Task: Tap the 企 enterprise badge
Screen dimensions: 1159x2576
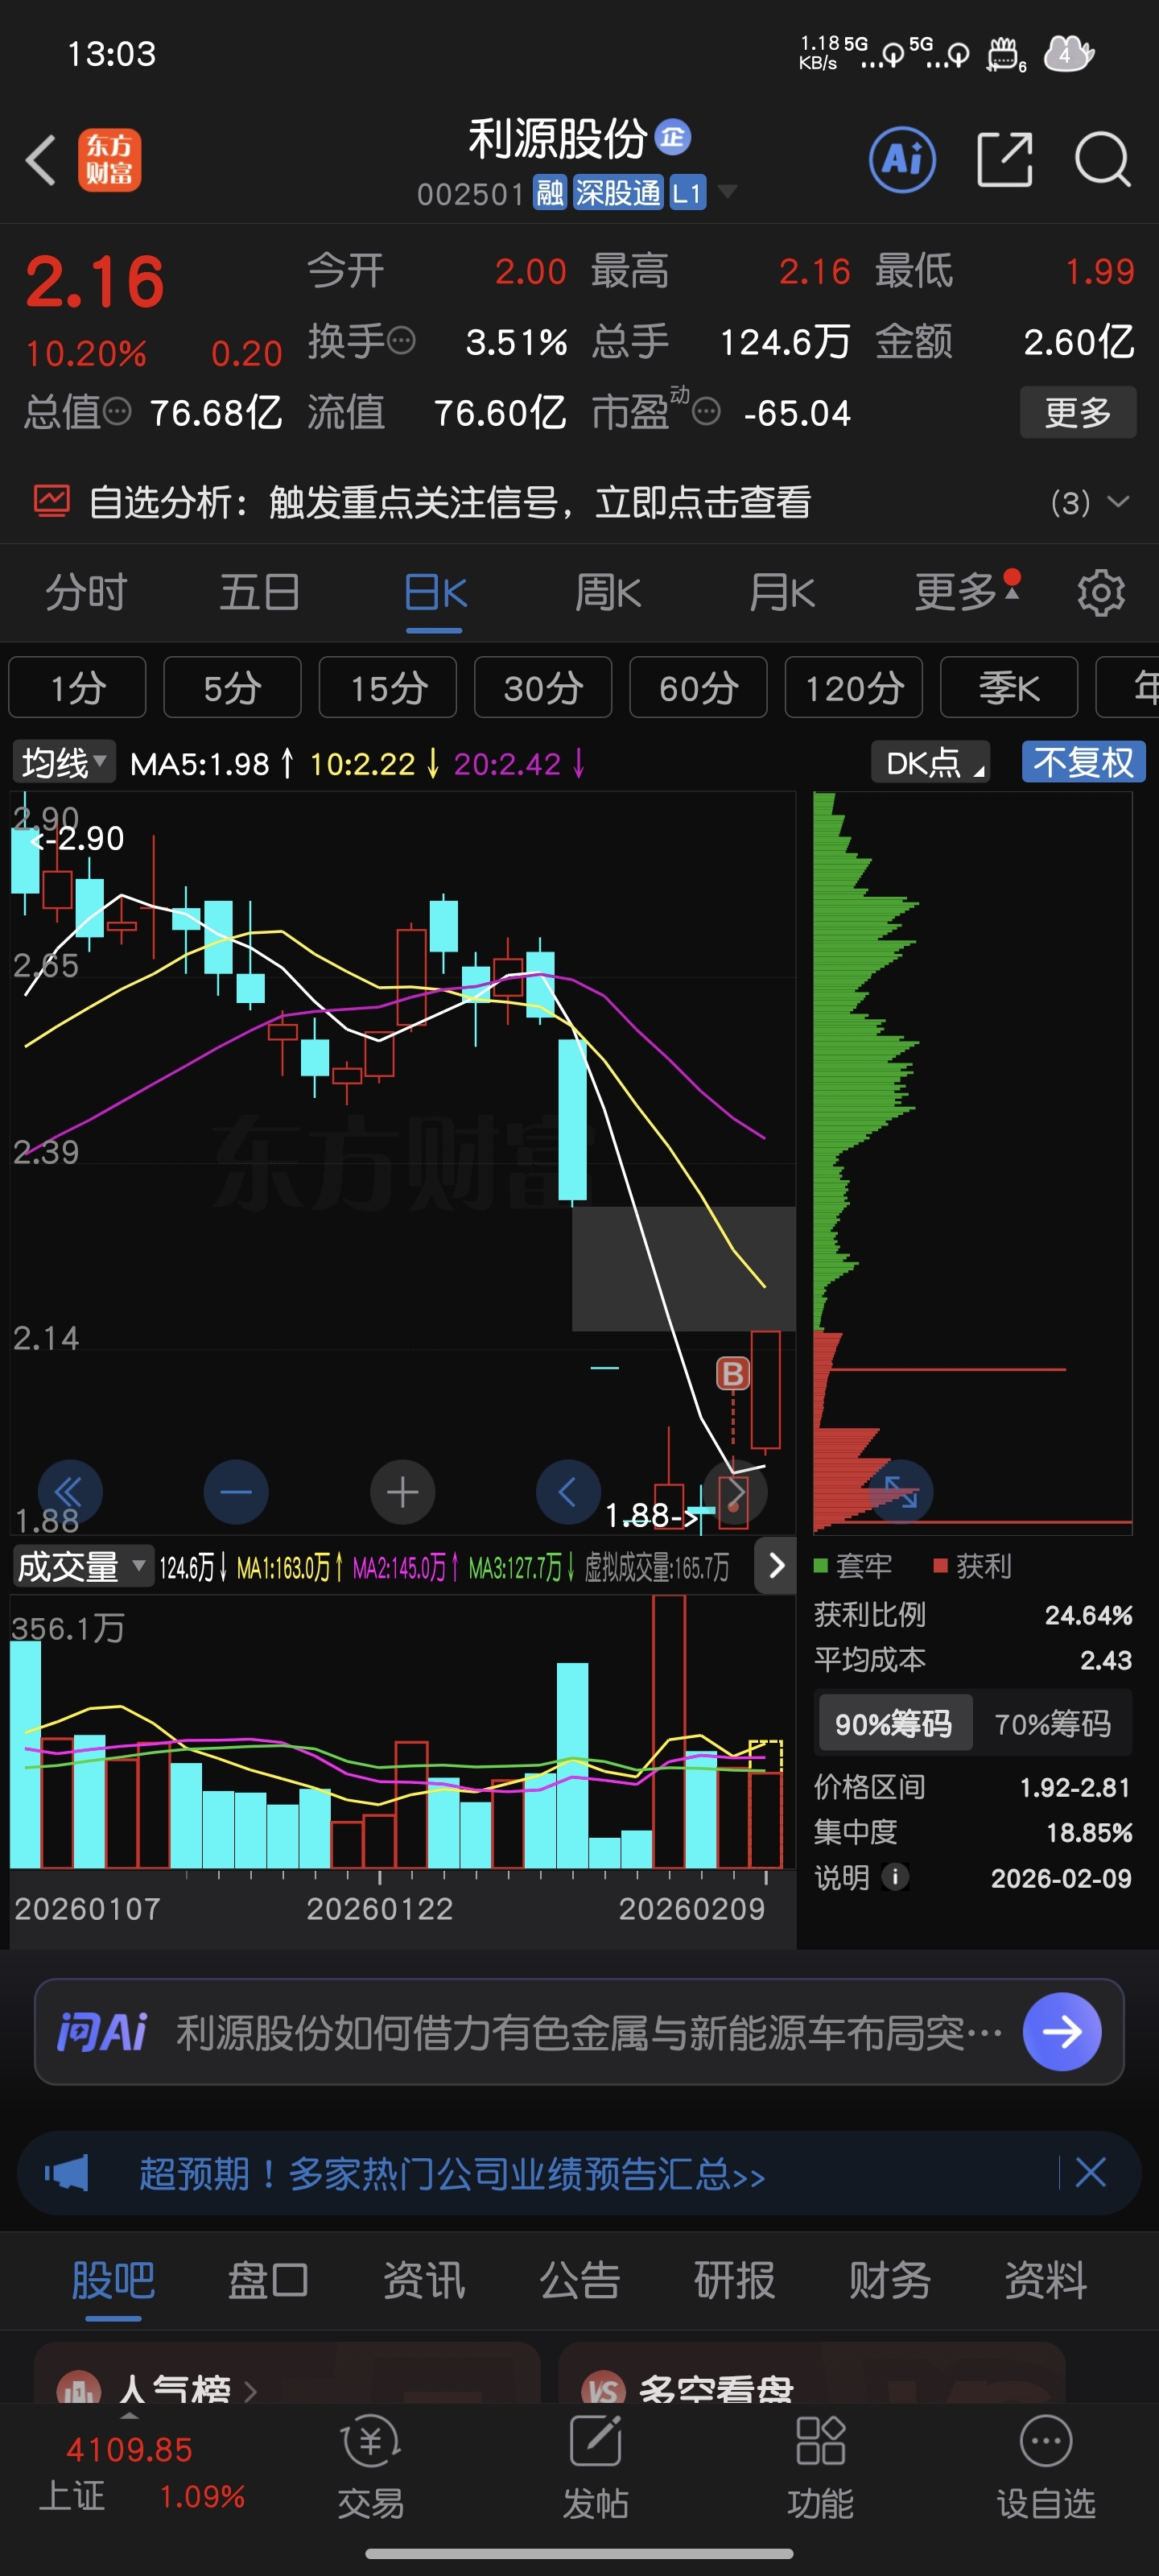Action: point(673,137)
